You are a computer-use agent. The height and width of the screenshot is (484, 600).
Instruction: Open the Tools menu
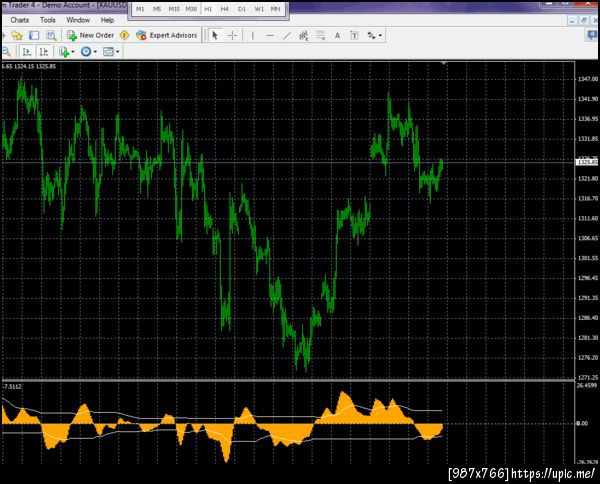[48, 20]
